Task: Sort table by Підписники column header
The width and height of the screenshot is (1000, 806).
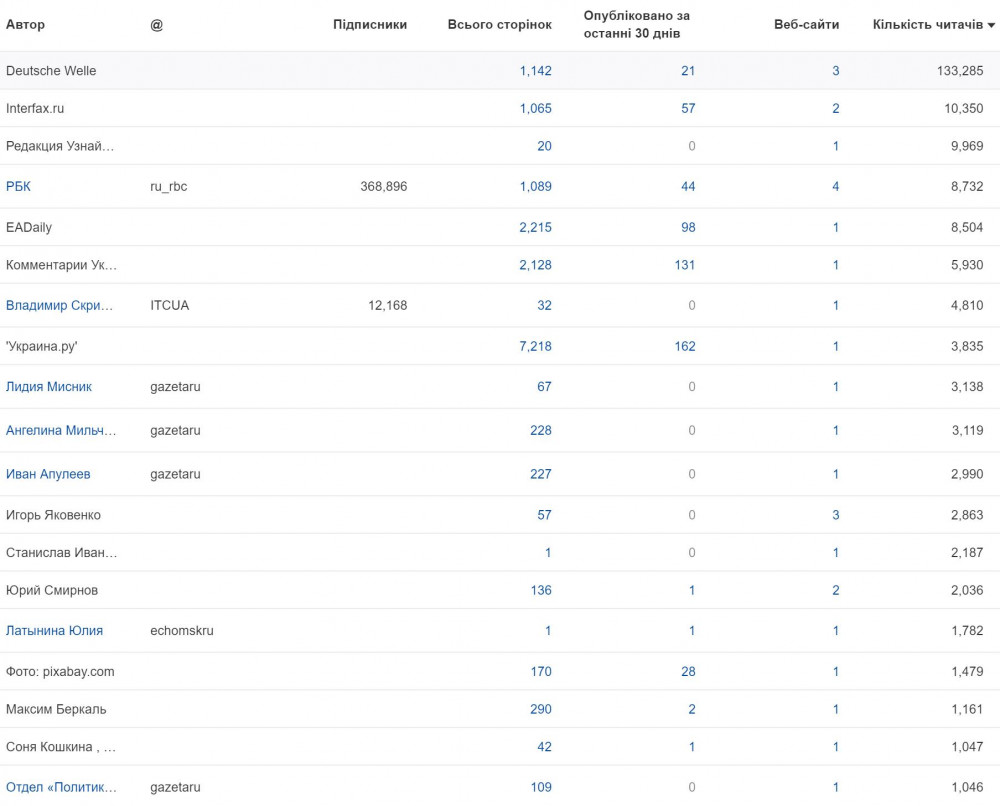Action: coord(370,25)
